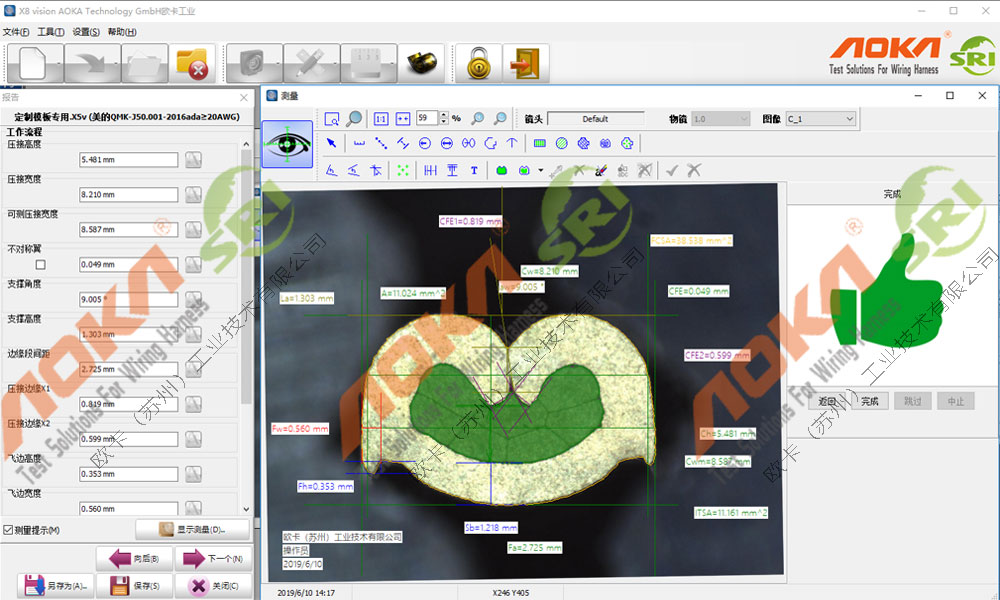This screenshot has width=1000, height=600.
Task: Select the arc measurement tool
Action: coord(490,143)
